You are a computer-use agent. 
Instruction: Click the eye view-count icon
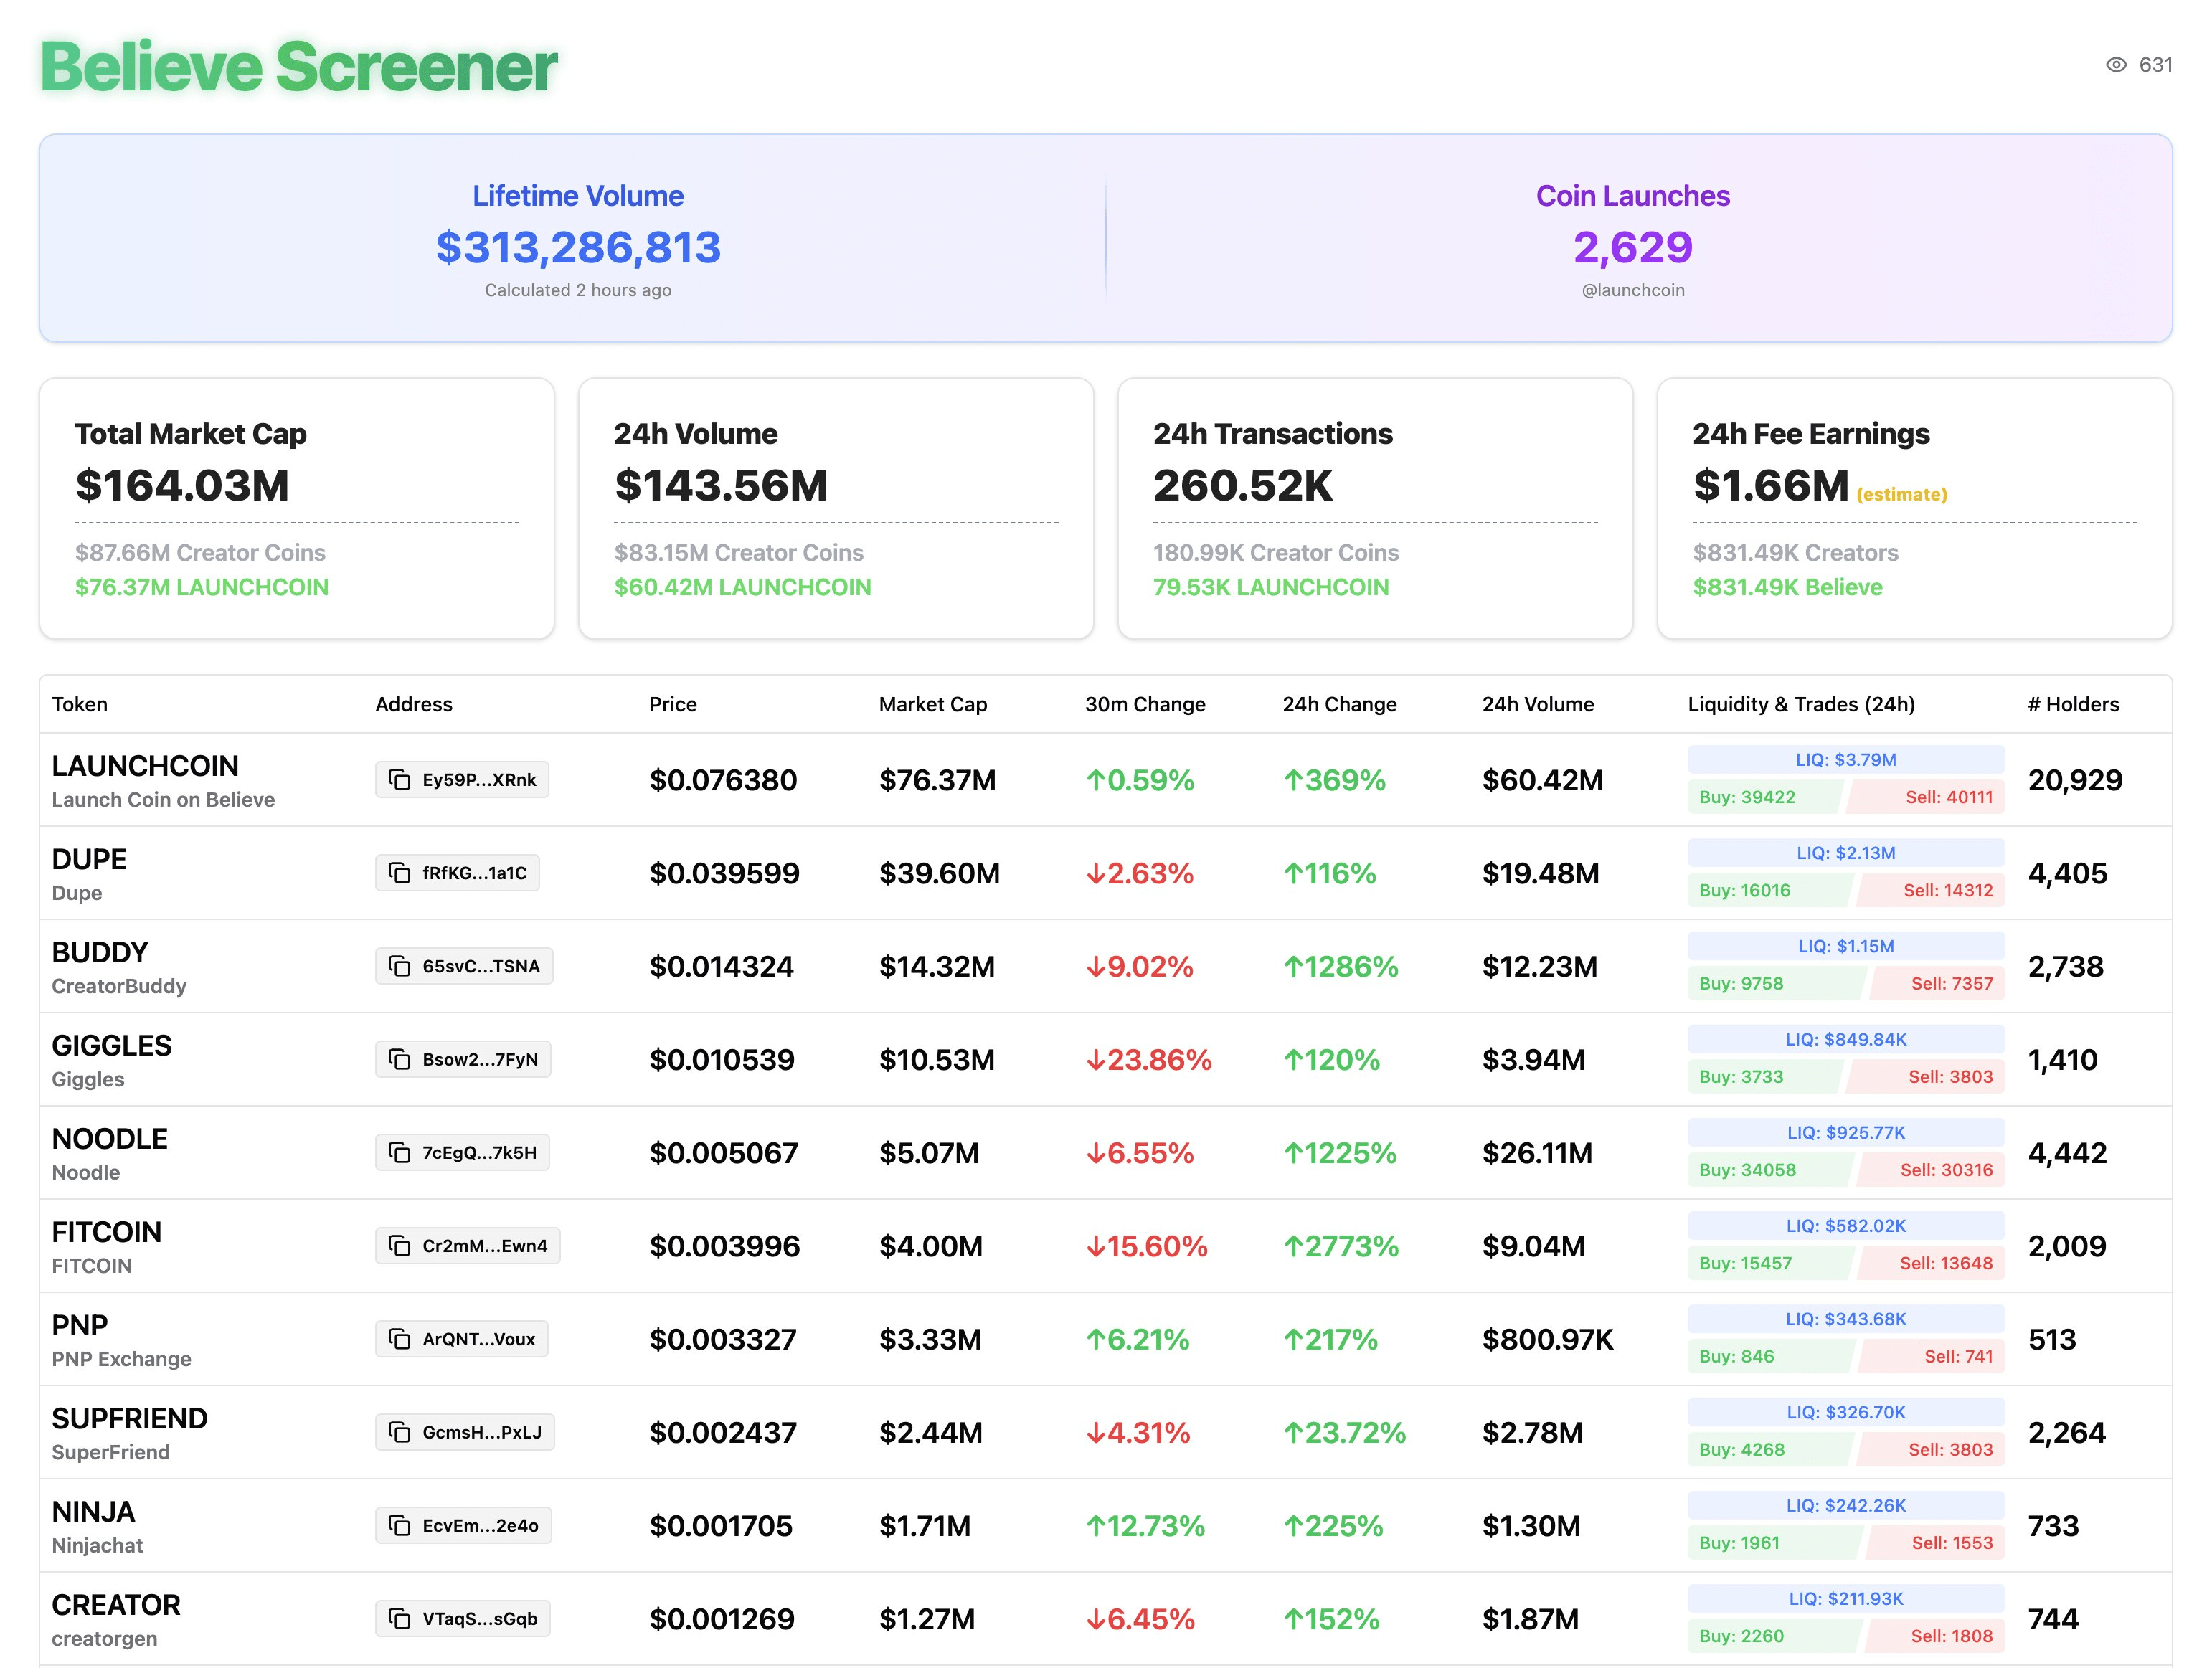coord(2116,65)
